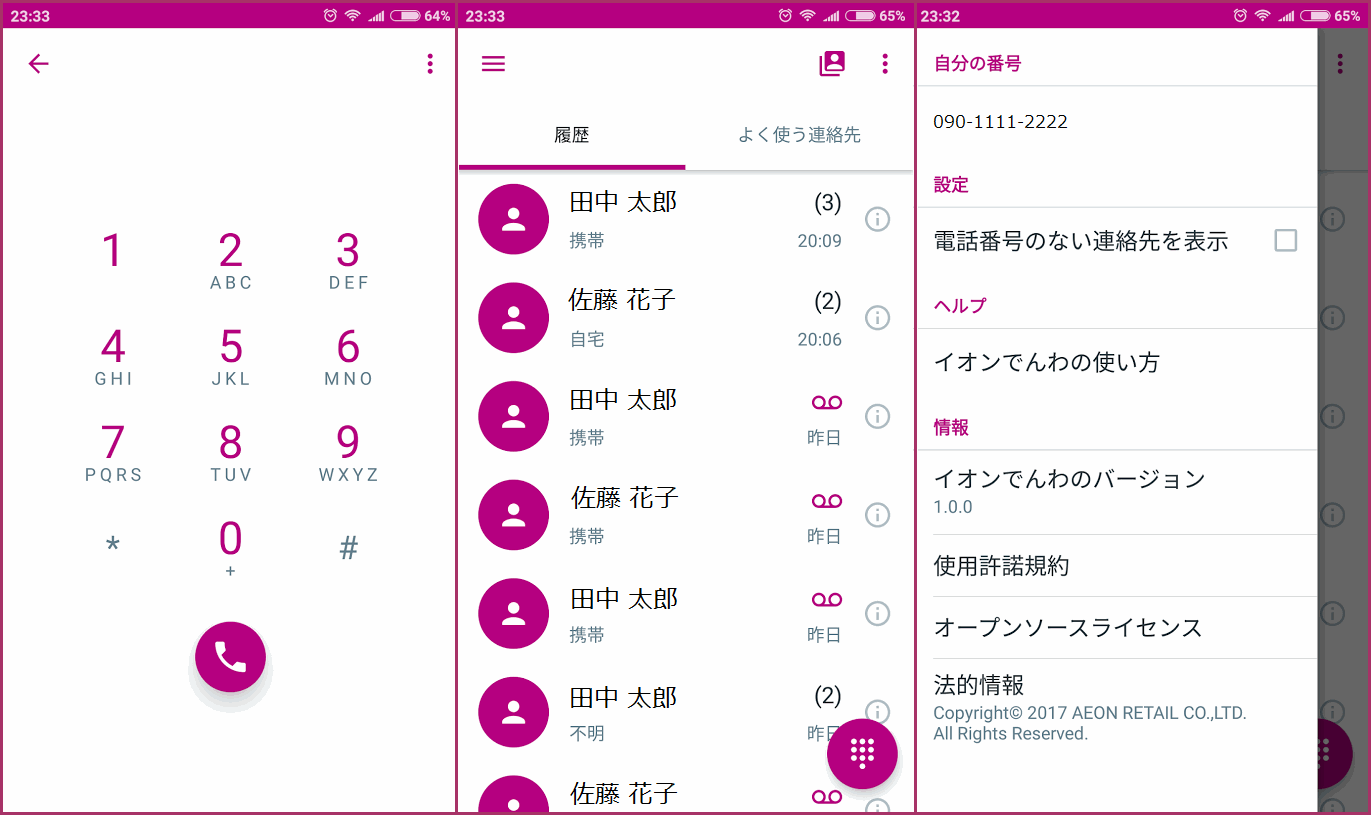Screen dimensions: 1371x815
Task: Click the (3) call count for 田中 太郎
Action: click(x=828, y=204)
